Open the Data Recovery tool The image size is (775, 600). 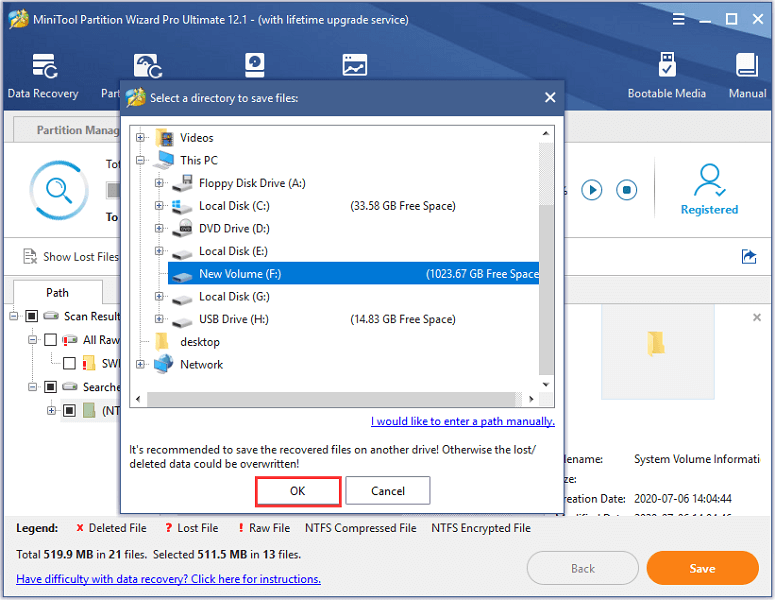(43, 76)
